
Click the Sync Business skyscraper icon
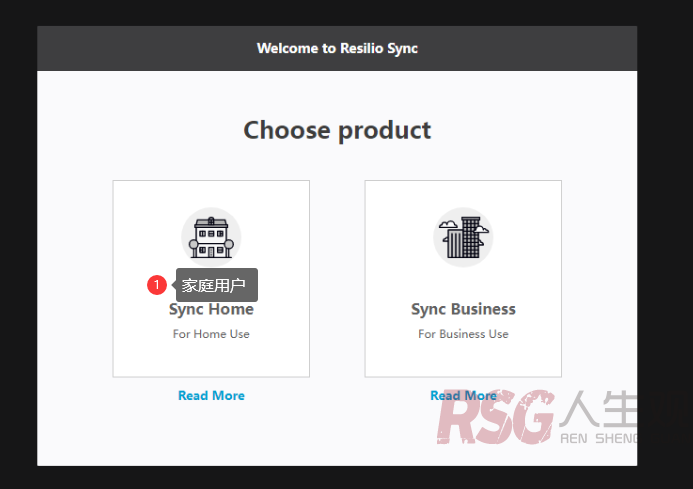tap(463, 237)
